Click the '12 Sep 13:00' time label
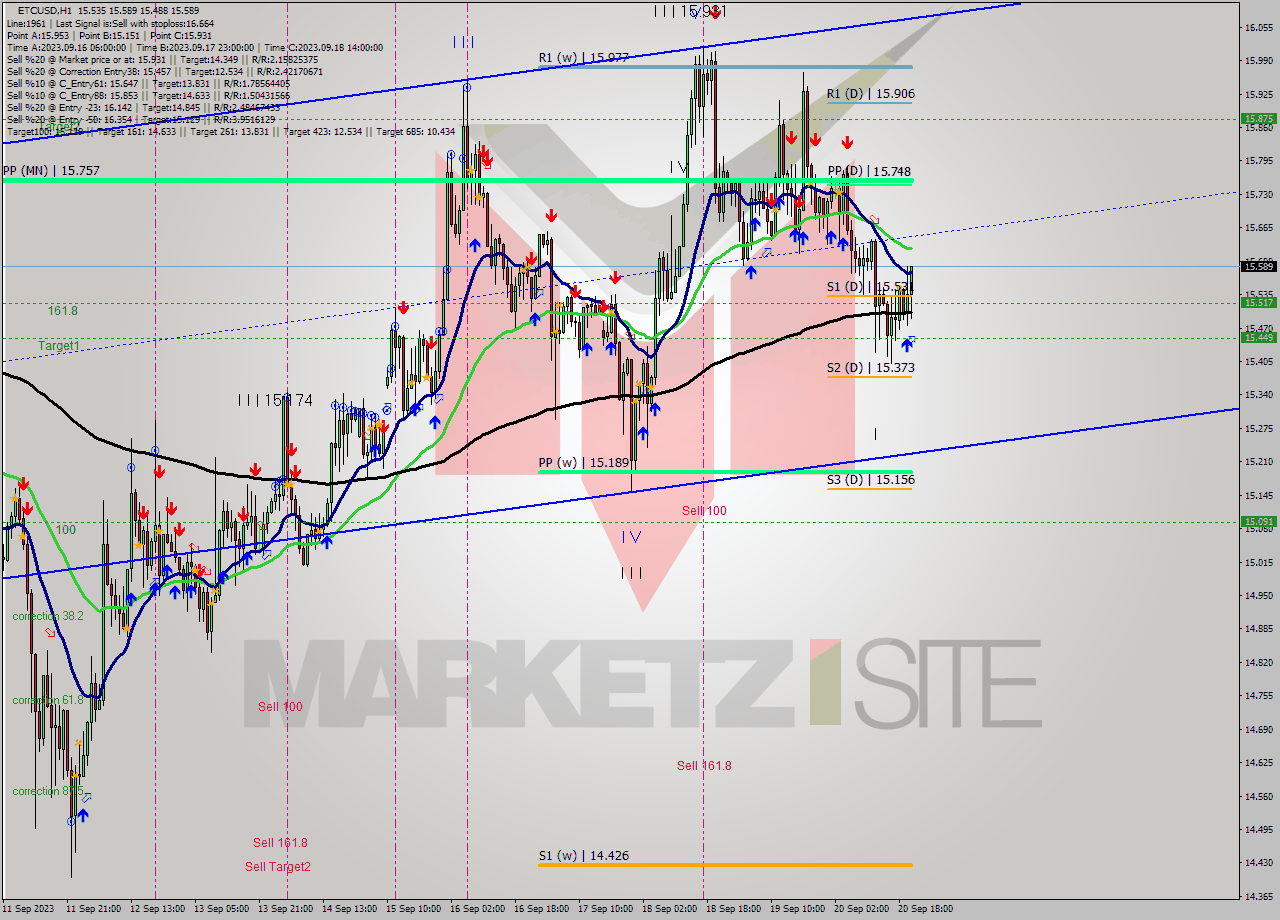 click(157, 909)
